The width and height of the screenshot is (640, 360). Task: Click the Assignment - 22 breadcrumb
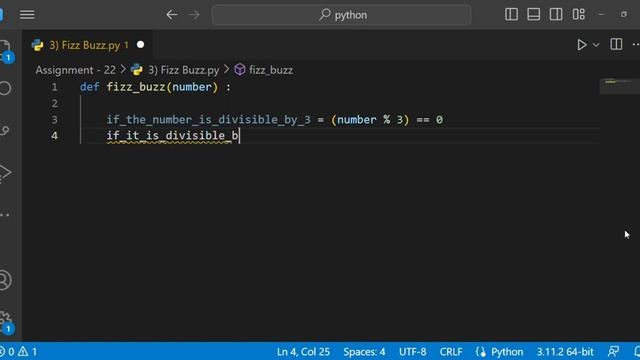pyautogui.click(x=76, y=70)
